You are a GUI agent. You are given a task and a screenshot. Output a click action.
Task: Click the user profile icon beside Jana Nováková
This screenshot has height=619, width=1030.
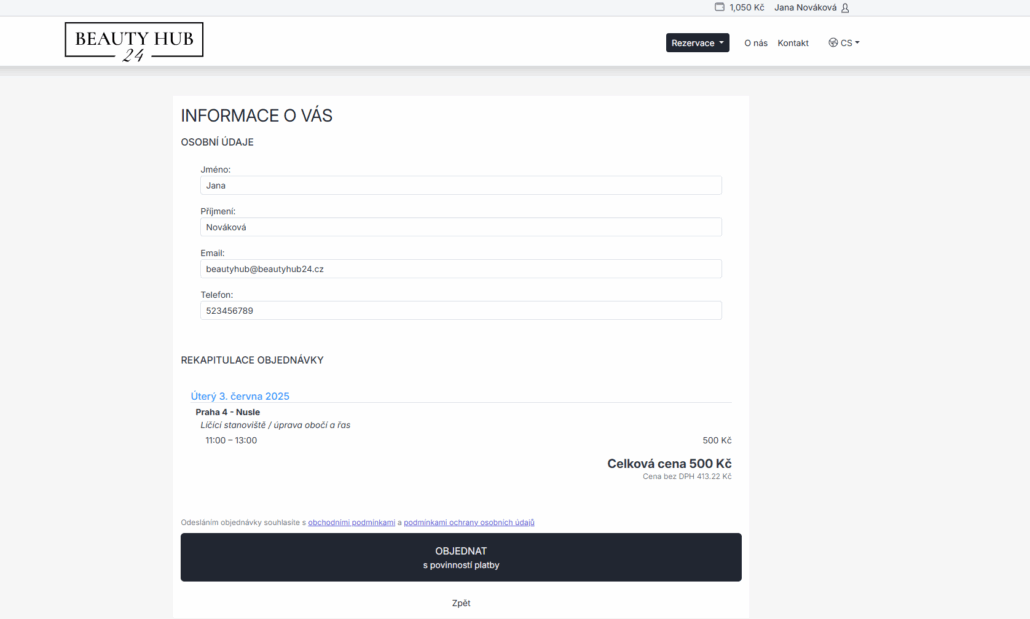tap(845, 8)
